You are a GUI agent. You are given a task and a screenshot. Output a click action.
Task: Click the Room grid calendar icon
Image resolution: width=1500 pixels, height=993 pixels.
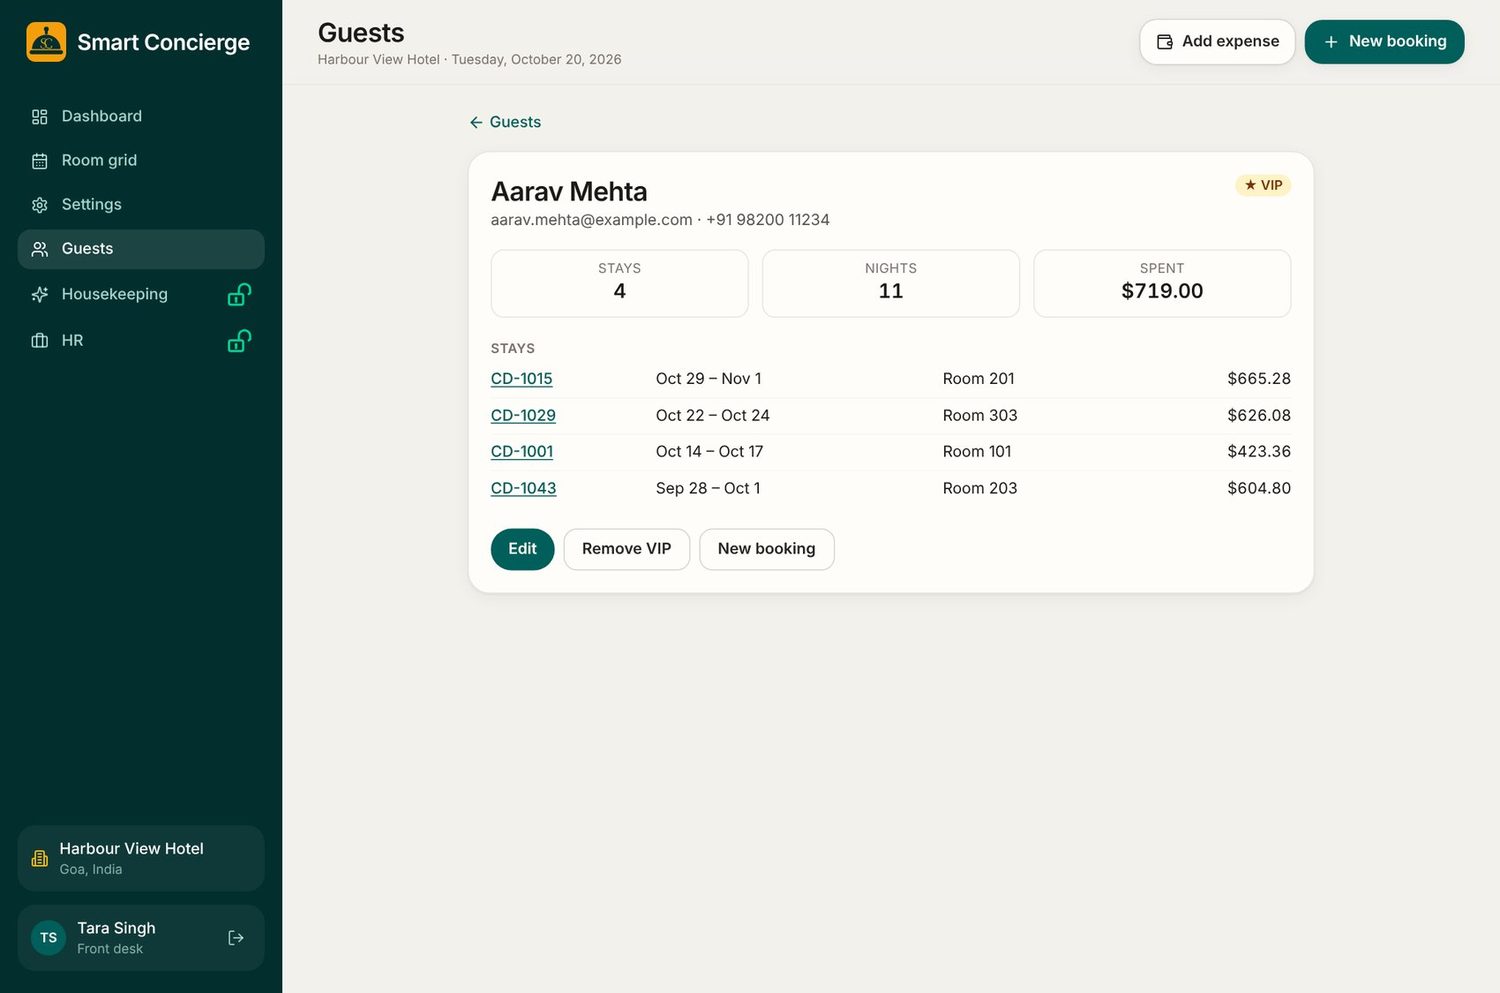(40, 161)
